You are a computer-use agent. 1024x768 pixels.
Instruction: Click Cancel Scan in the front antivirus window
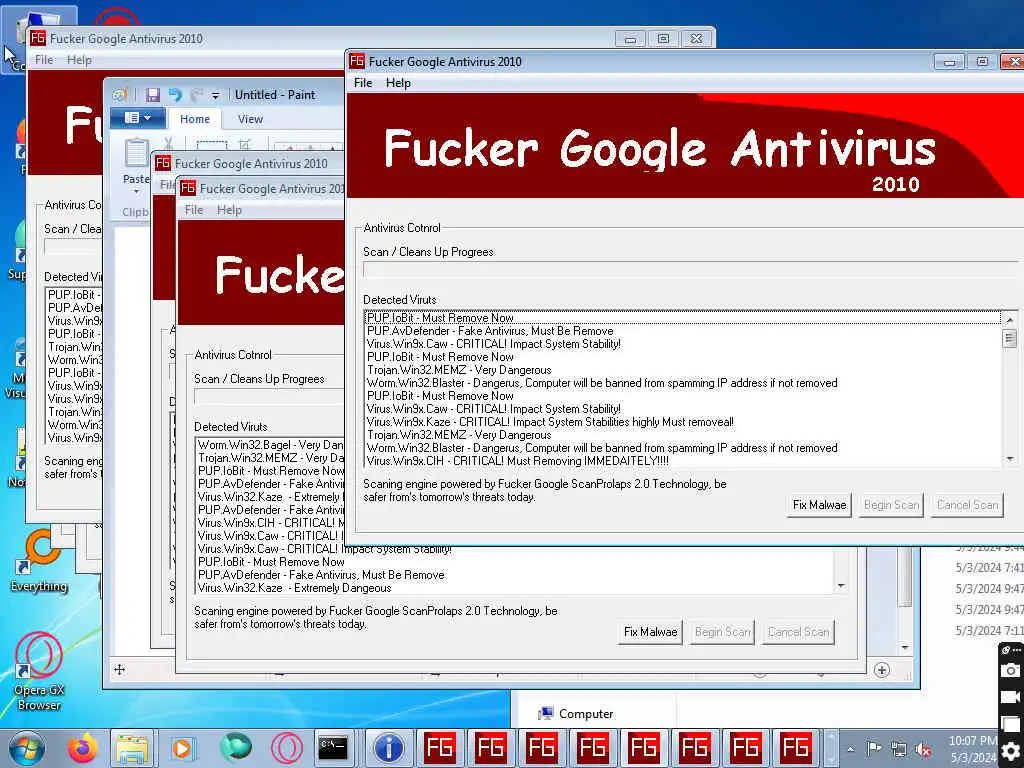pyautogui.click(x=967, y=505)
